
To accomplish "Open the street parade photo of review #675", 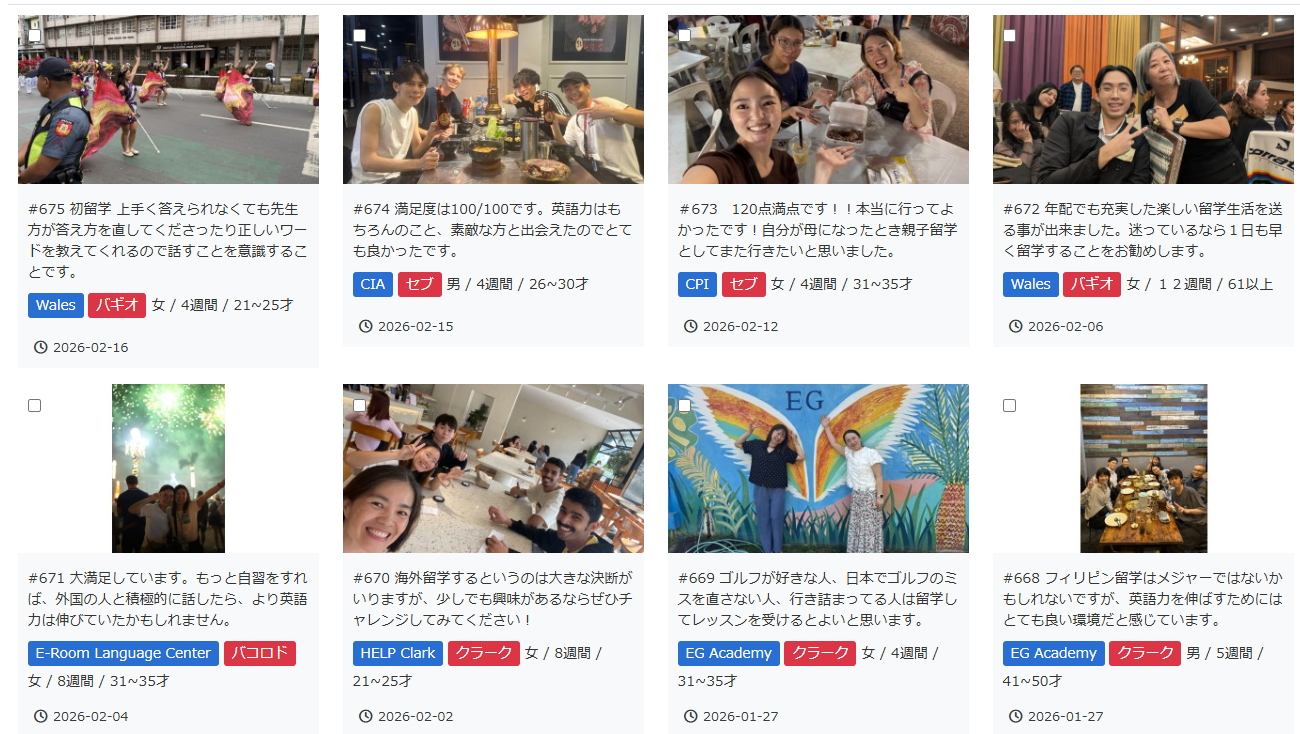I will (x=168, y=99).
